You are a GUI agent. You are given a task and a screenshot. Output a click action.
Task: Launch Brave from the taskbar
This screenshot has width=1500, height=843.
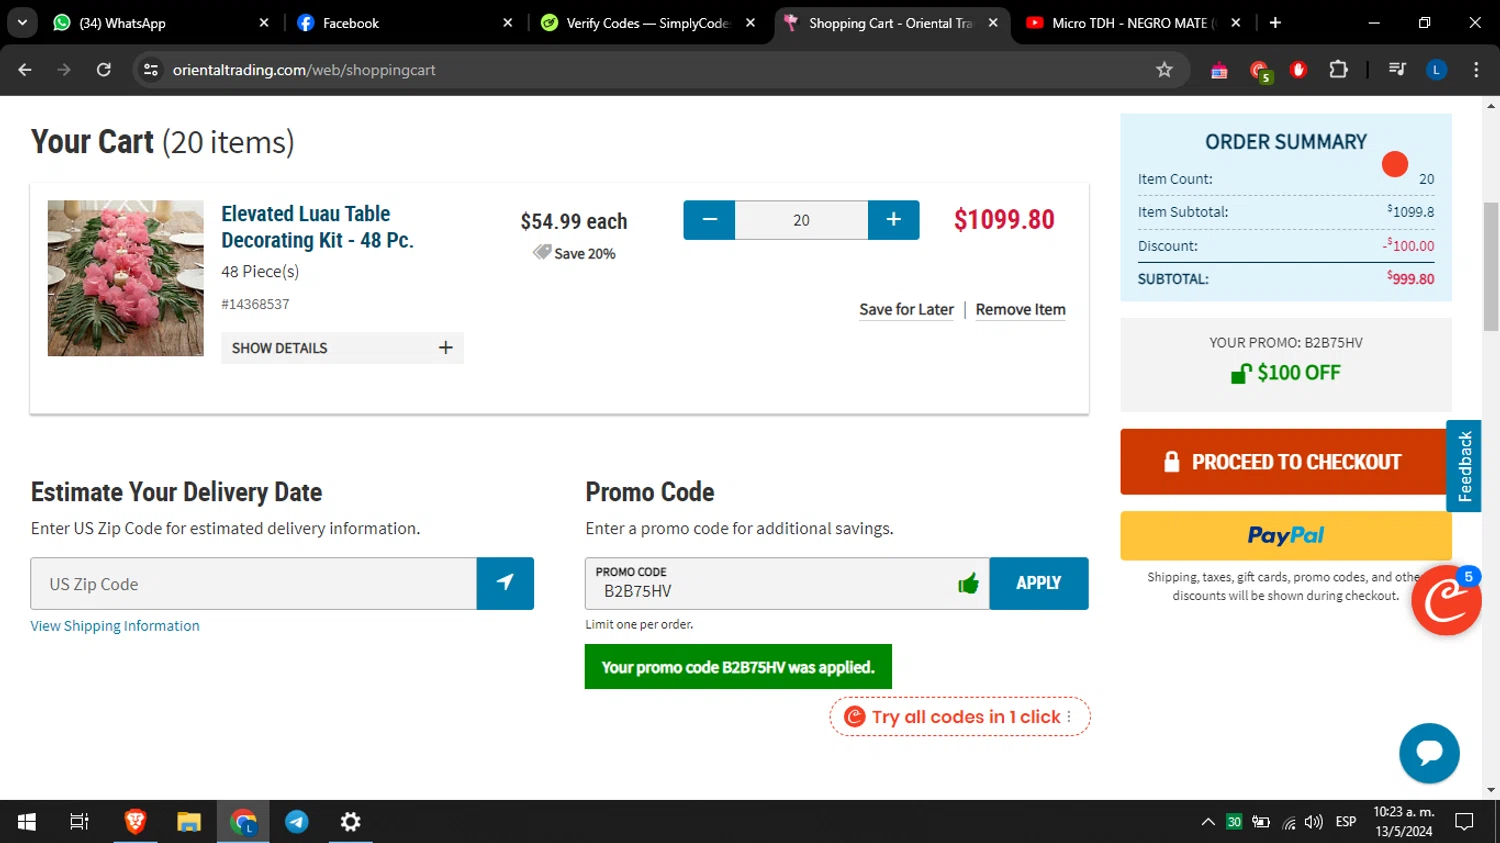[135, 822]
